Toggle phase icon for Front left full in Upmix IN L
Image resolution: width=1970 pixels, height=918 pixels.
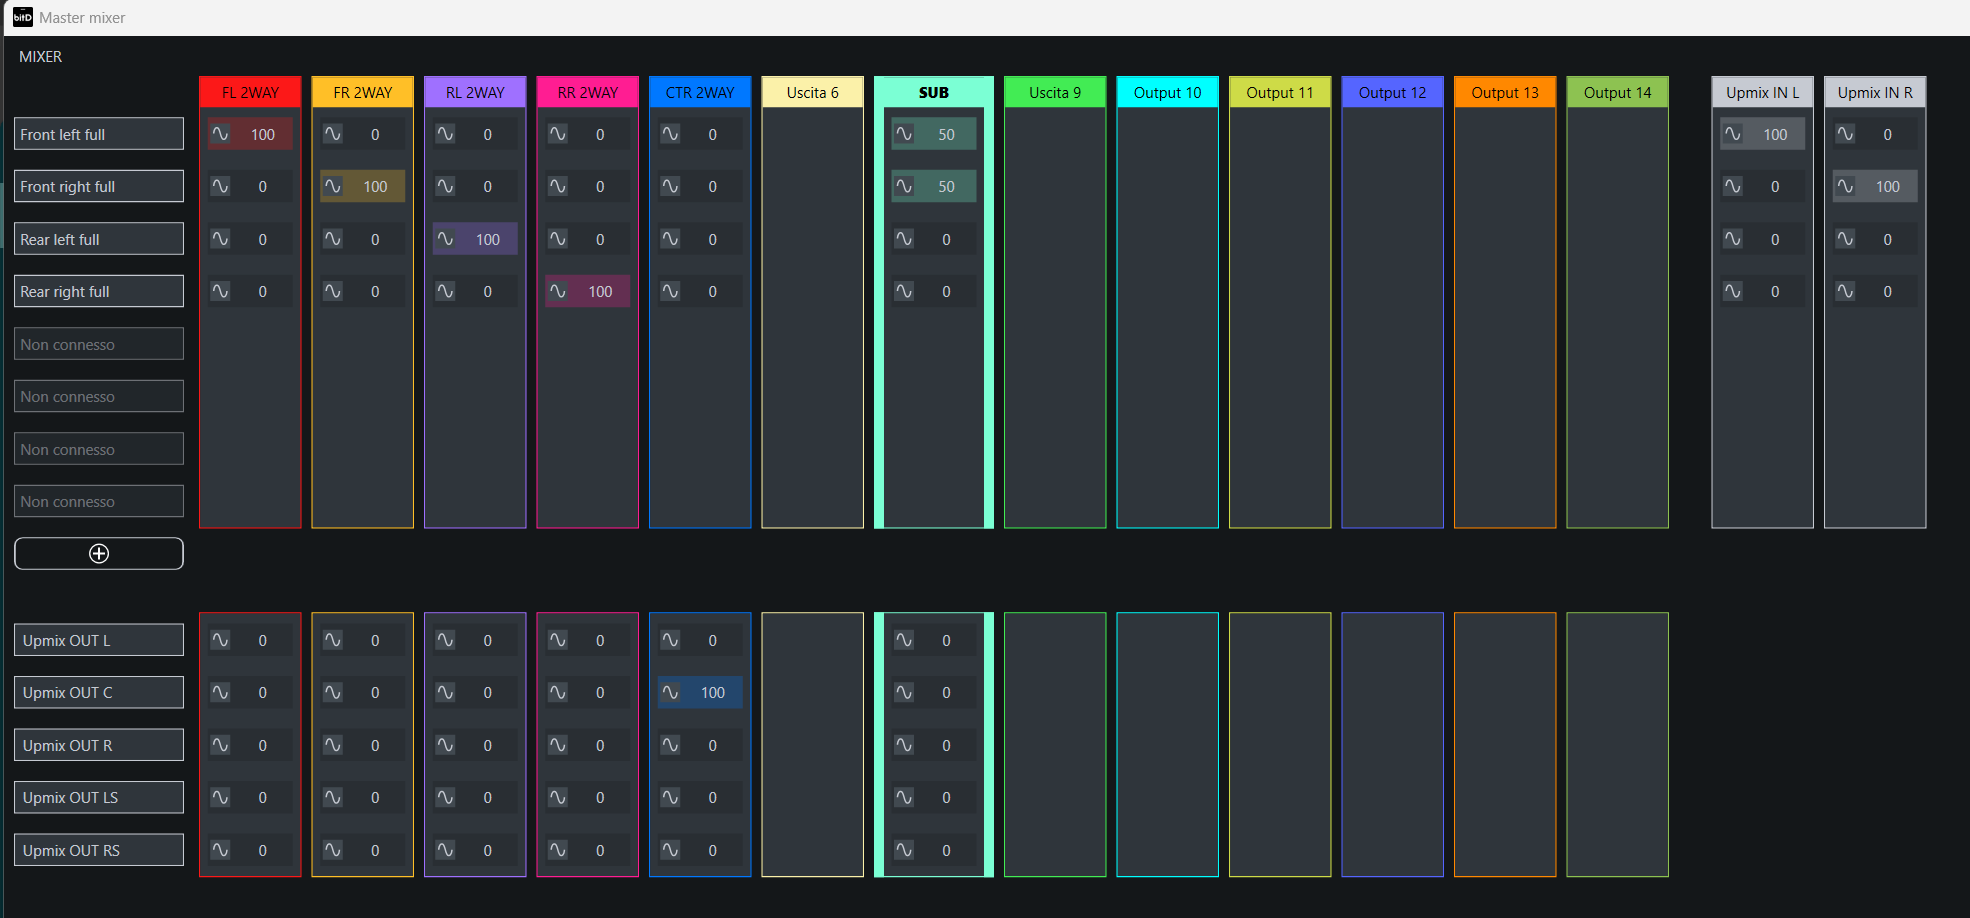click(1733, 134)
